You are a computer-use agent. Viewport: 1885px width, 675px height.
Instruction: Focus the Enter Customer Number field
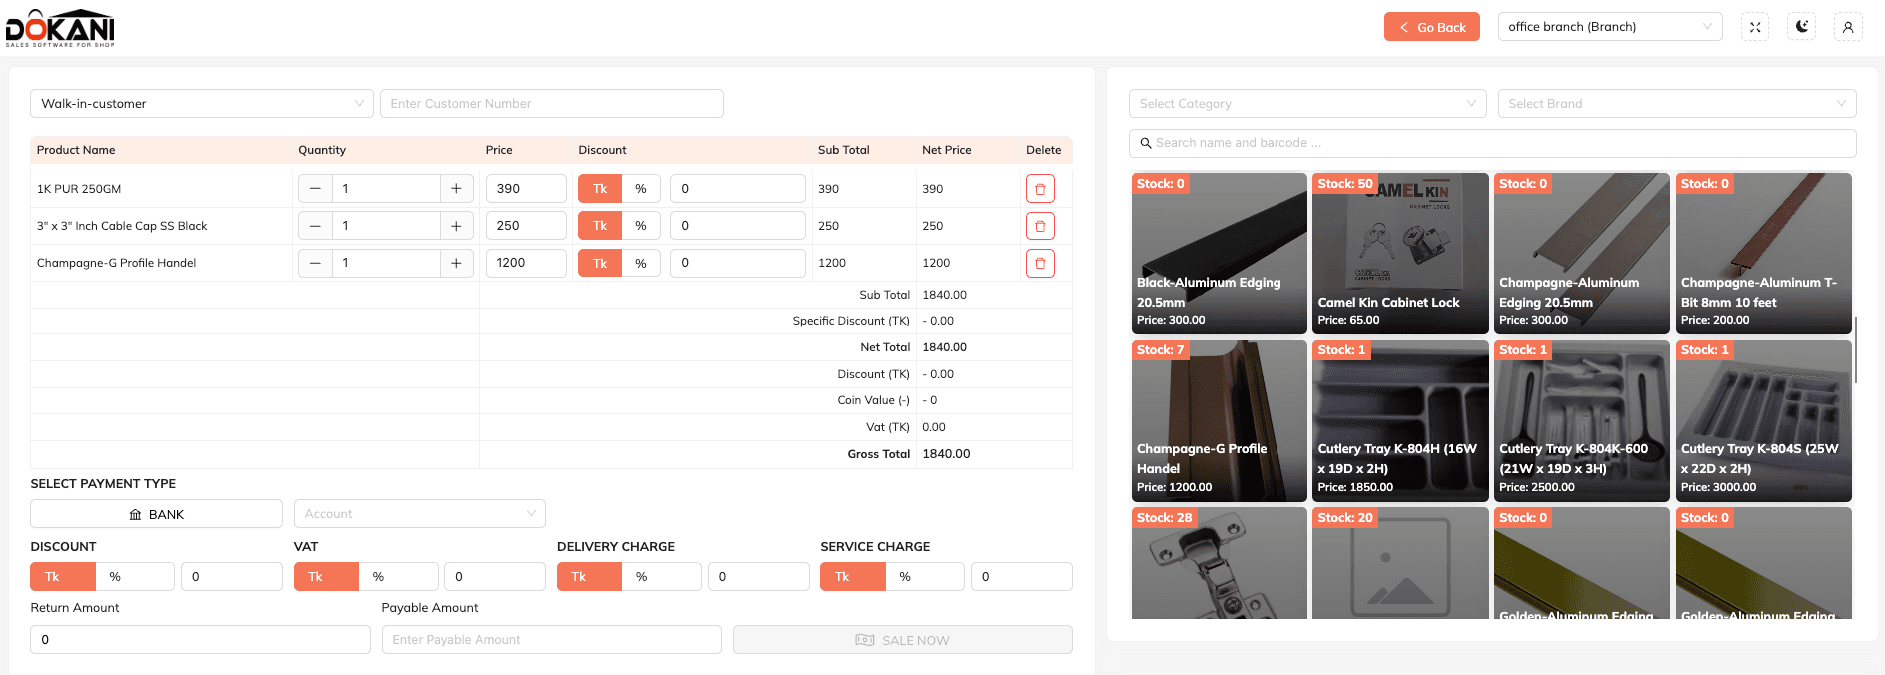click(552, 104)
